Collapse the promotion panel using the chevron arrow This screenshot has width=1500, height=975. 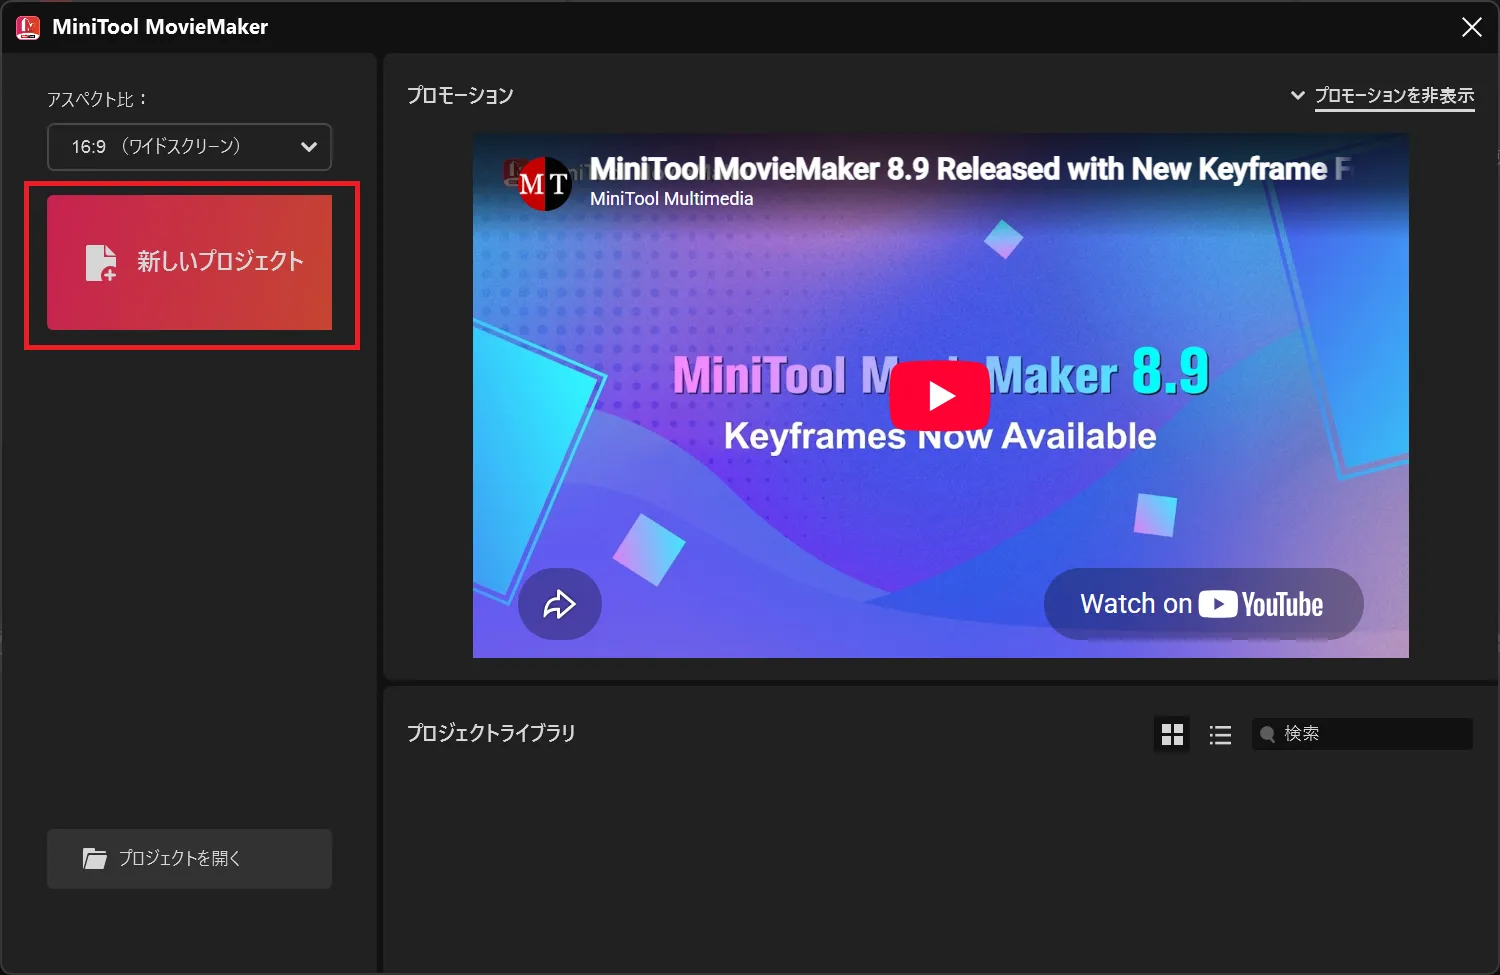point(1297,96)
